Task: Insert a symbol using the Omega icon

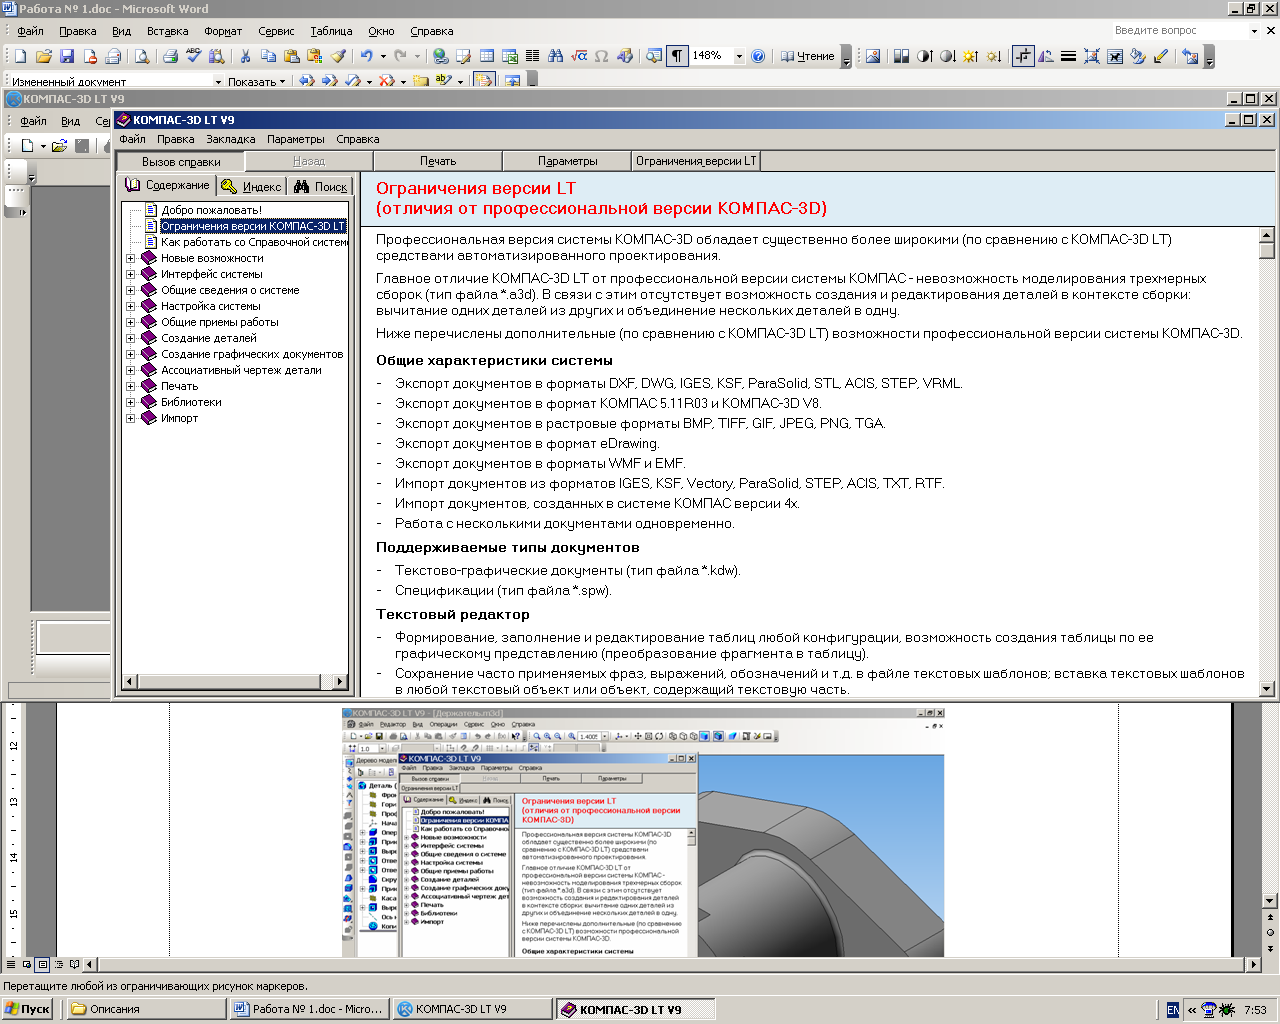Action: [602, 56]
